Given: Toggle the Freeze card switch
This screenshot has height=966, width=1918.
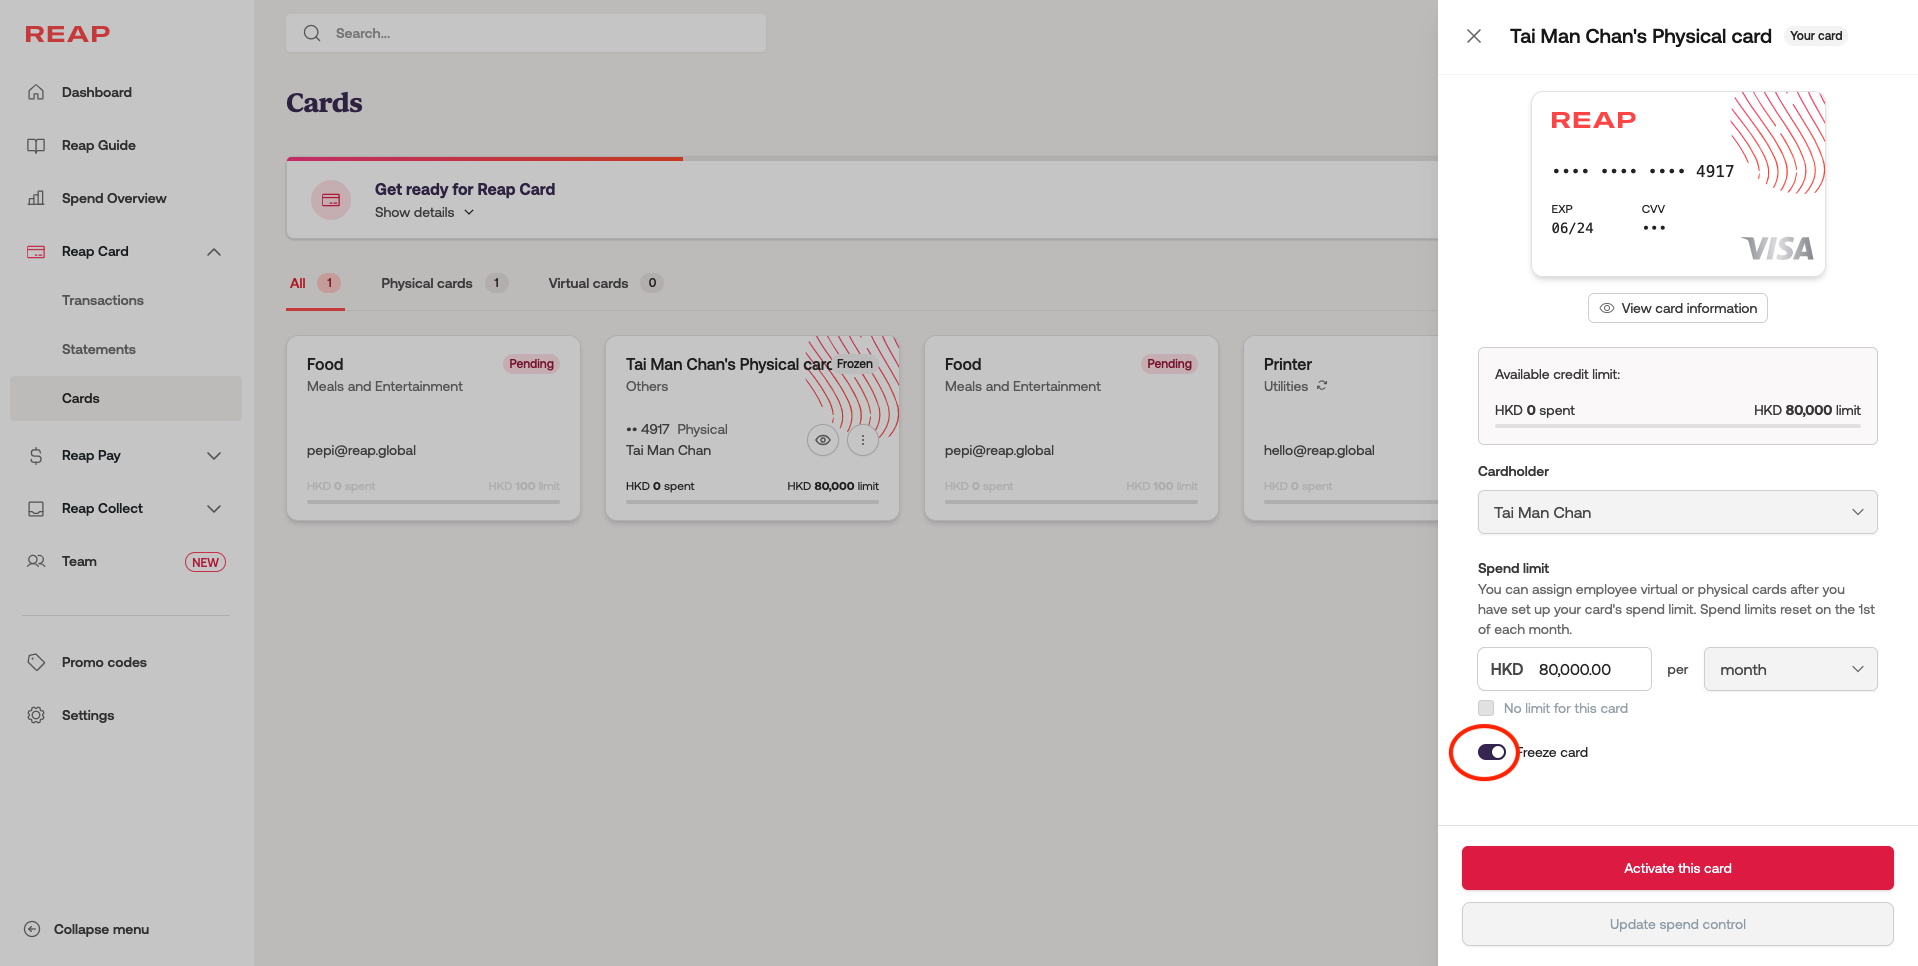Looking at the screenshot, I should pyautogui.click(x=1492, y=752).
